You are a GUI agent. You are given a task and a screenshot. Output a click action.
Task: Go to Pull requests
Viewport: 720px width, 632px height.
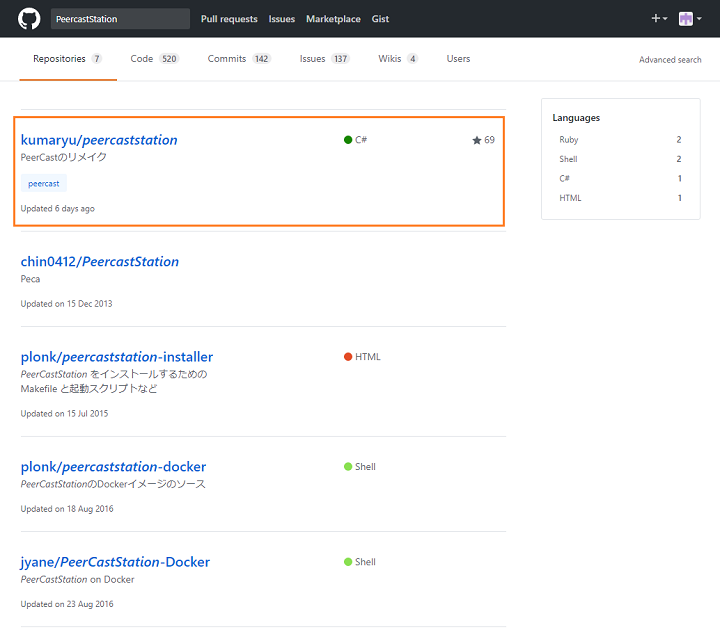pyautogui.click(x=229, y=19)
